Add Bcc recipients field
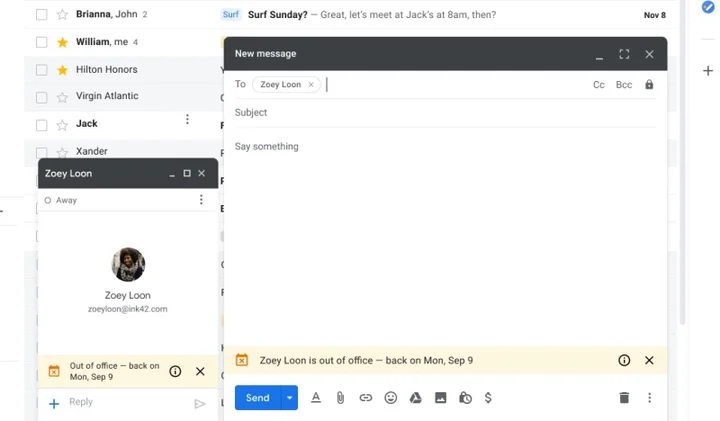The width and height of the screenshot is (720, 421). tap(624, 85)
